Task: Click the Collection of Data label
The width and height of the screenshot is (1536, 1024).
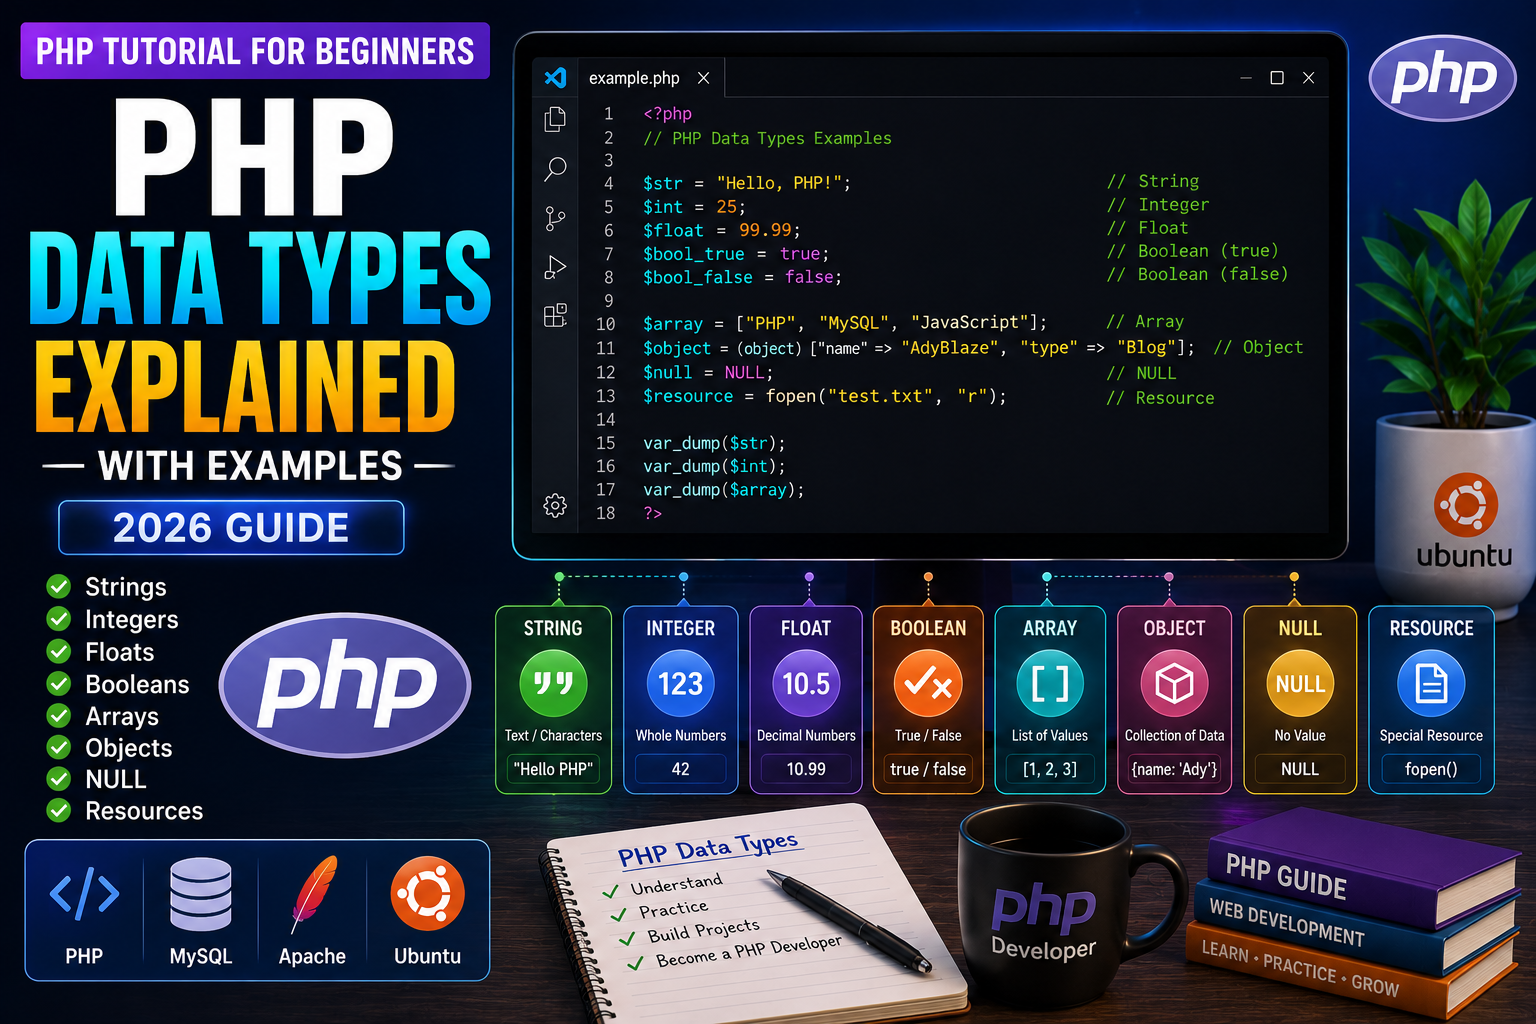Action: (1174, 735)
